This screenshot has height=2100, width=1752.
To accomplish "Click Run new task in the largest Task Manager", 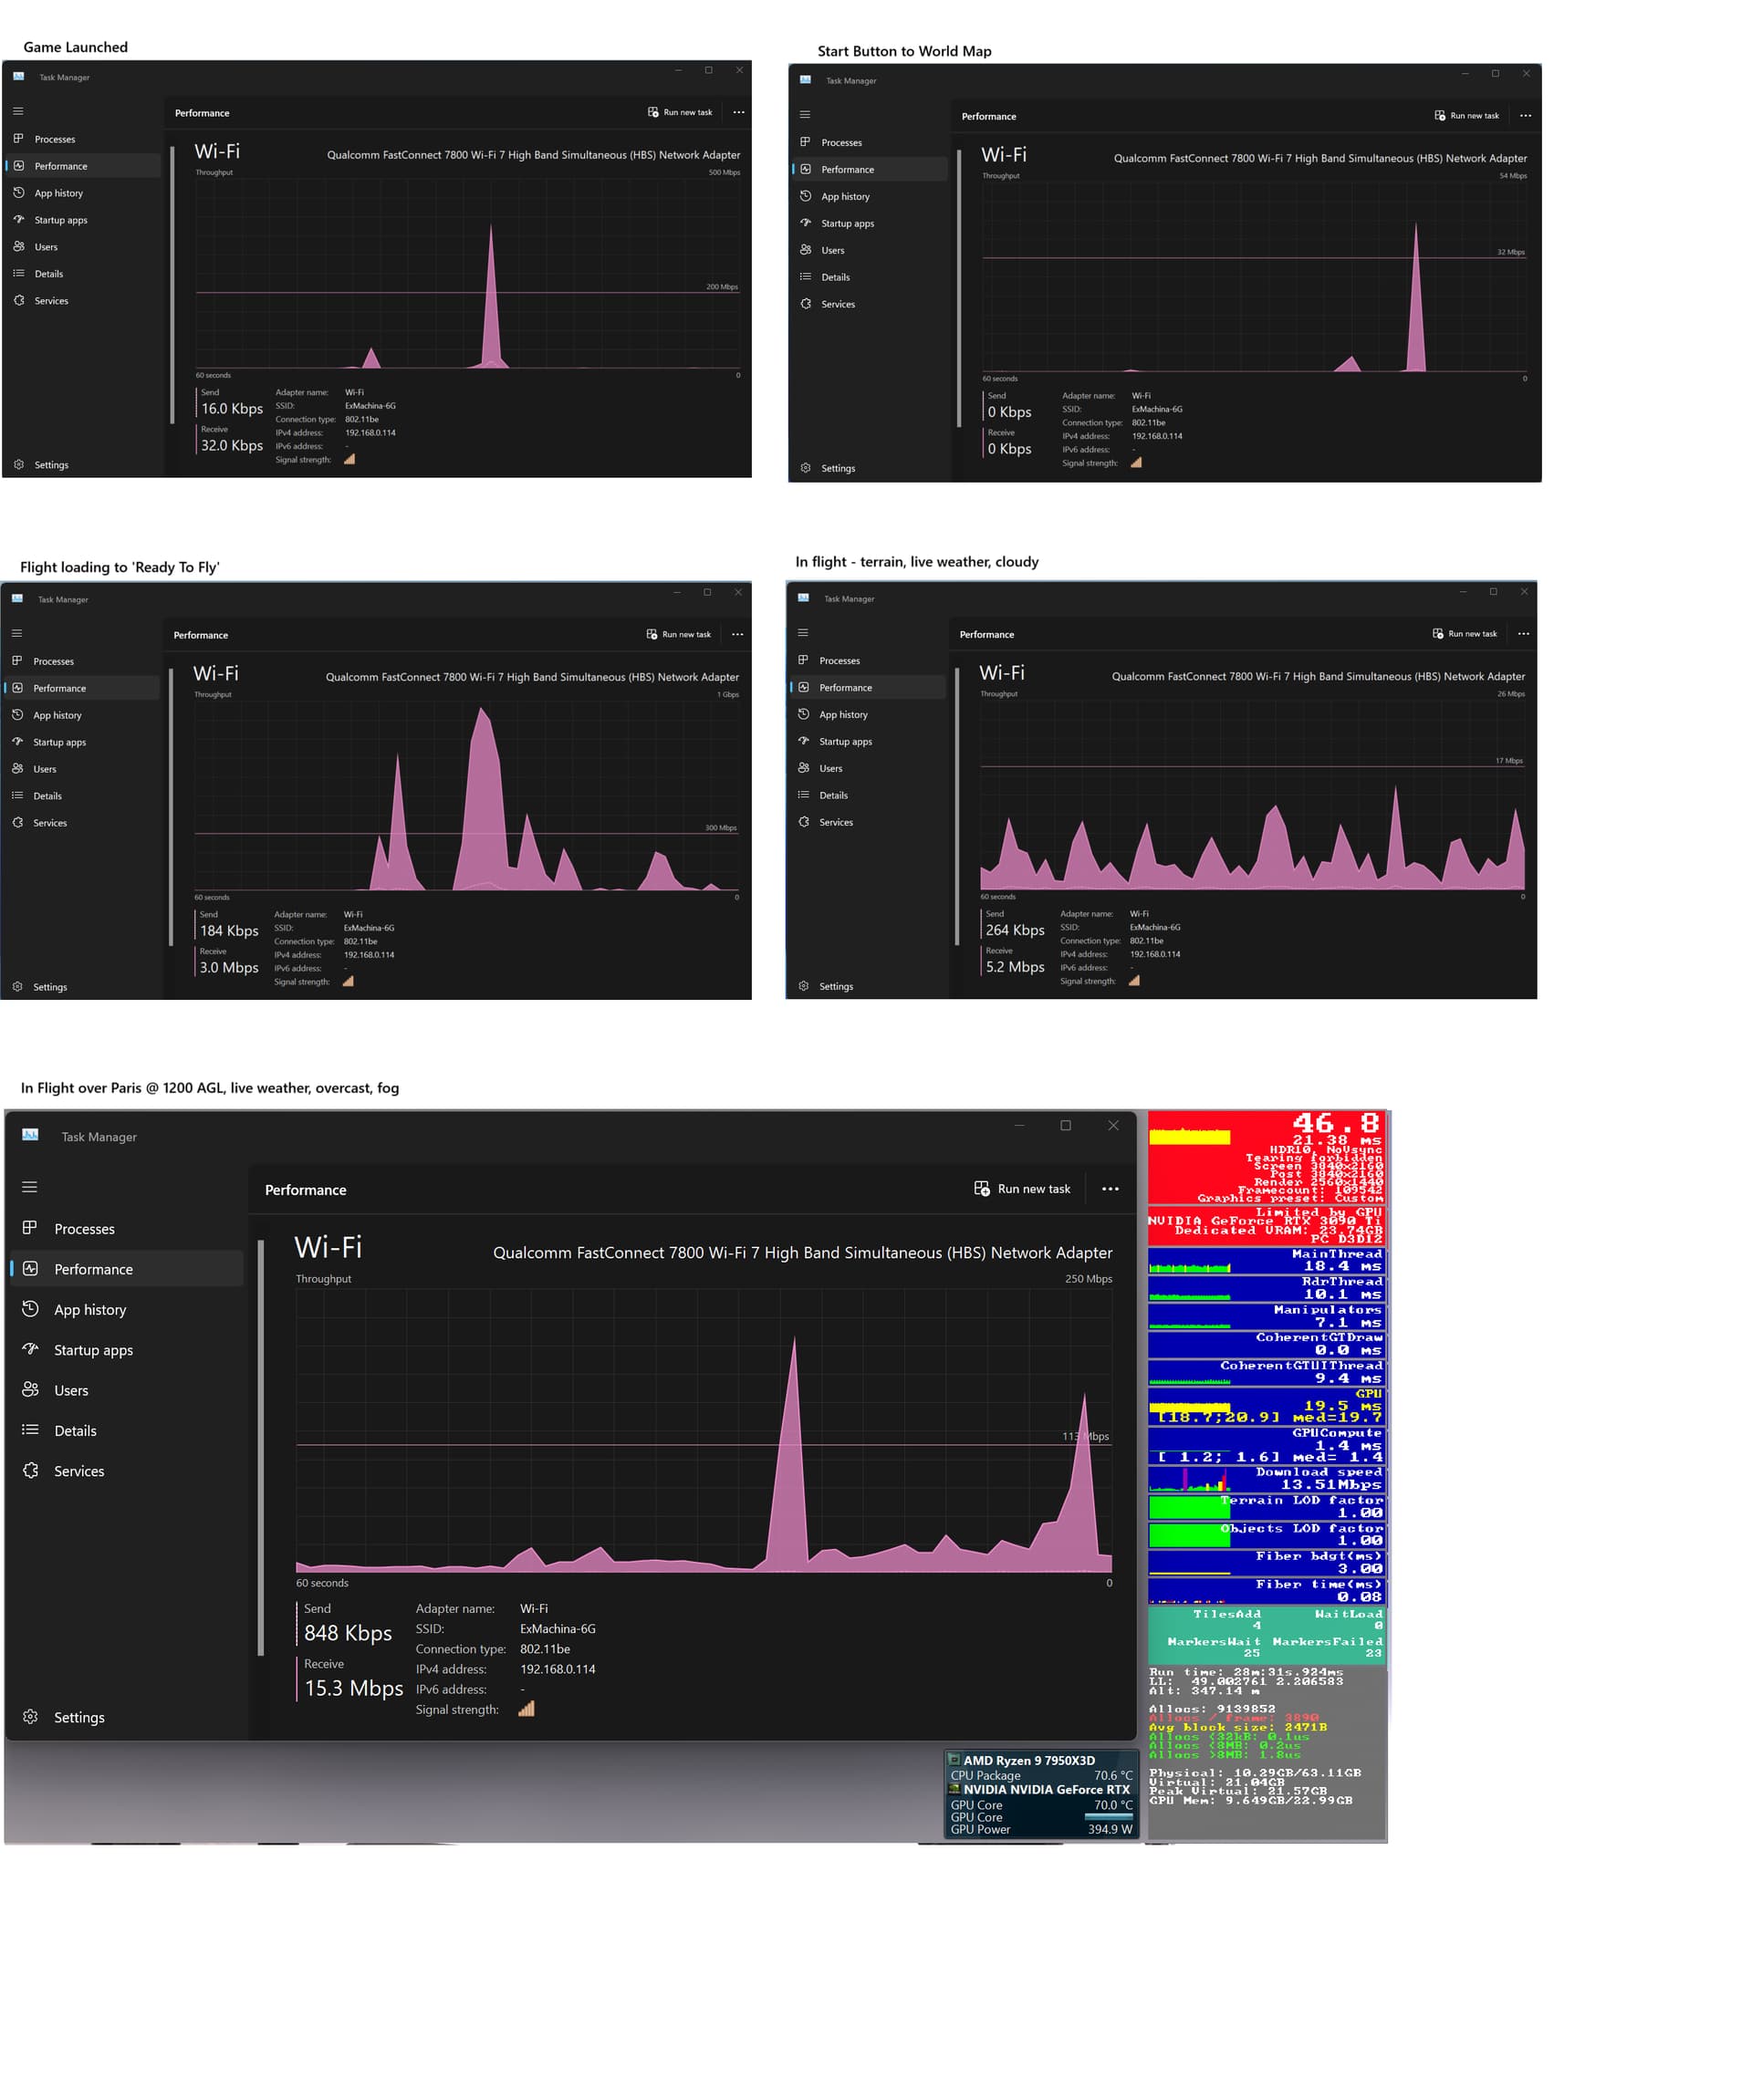I will pos(1022,1189).
